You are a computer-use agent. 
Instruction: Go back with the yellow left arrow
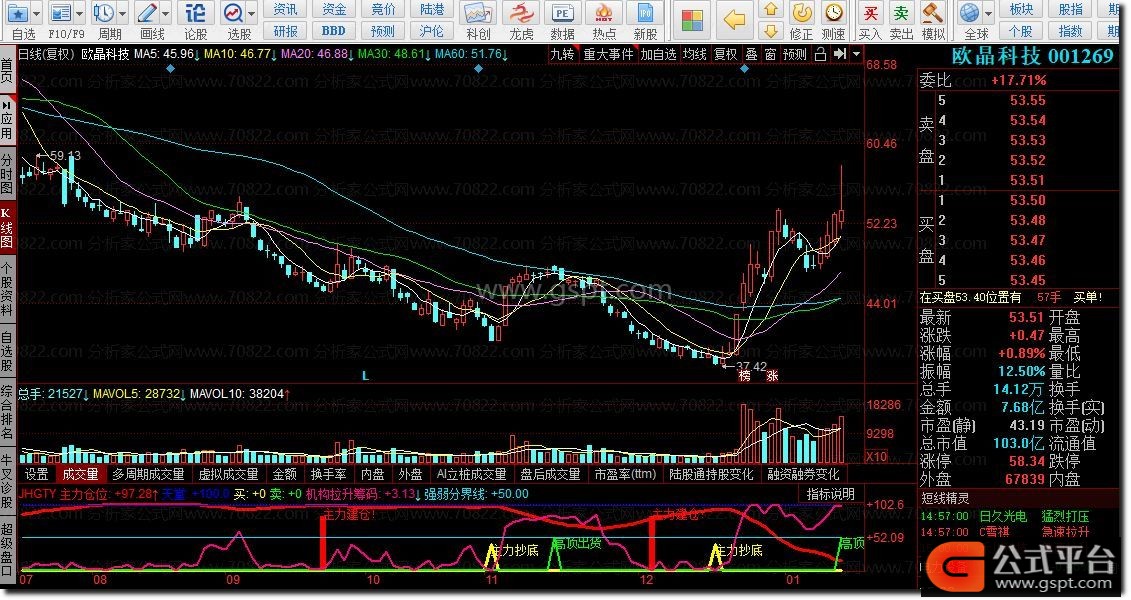734,20
